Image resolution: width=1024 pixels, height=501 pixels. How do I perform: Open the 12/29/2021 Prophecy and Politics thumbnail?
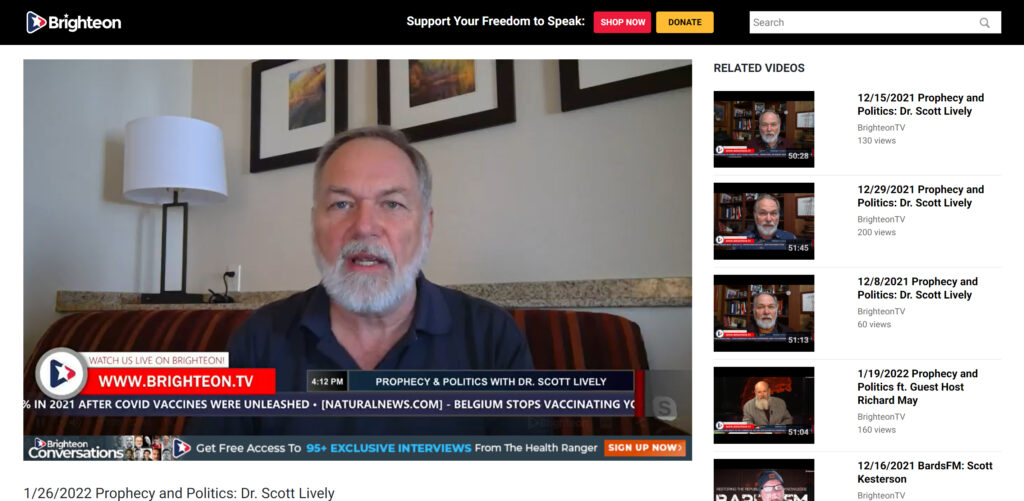[763, 221]
